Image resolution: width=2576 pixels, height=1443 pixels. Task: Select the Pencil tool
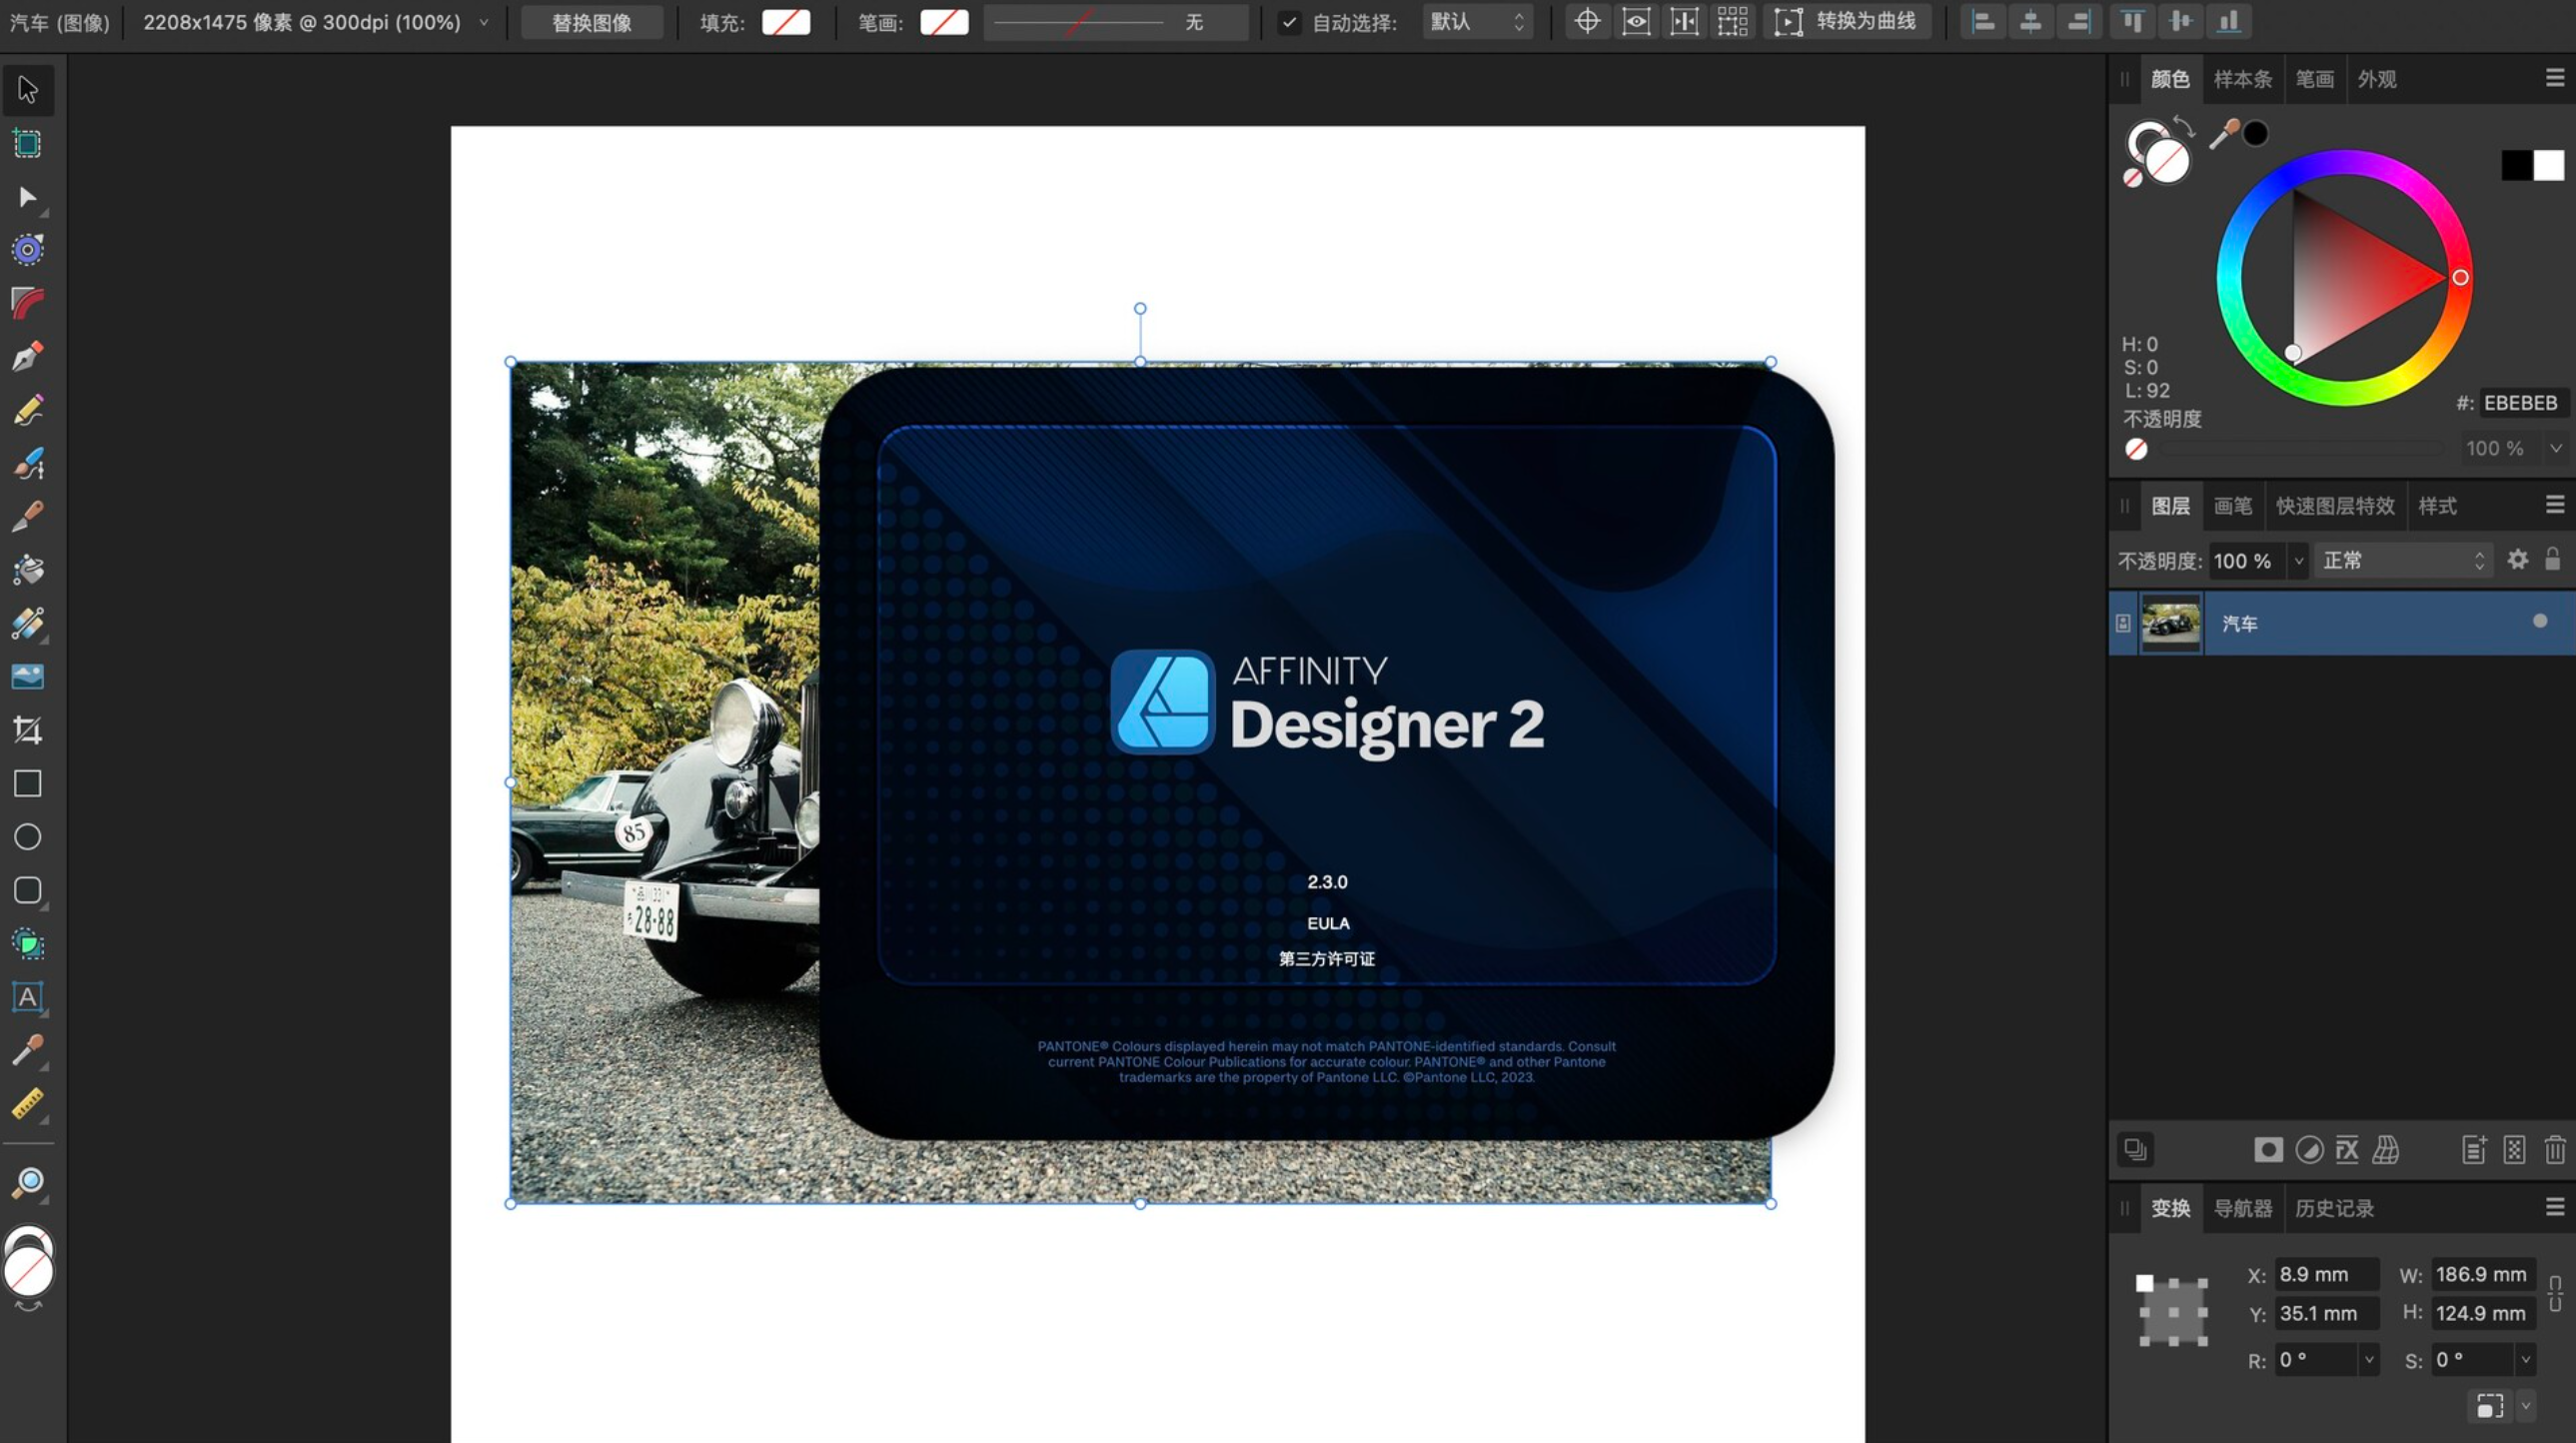28,410
